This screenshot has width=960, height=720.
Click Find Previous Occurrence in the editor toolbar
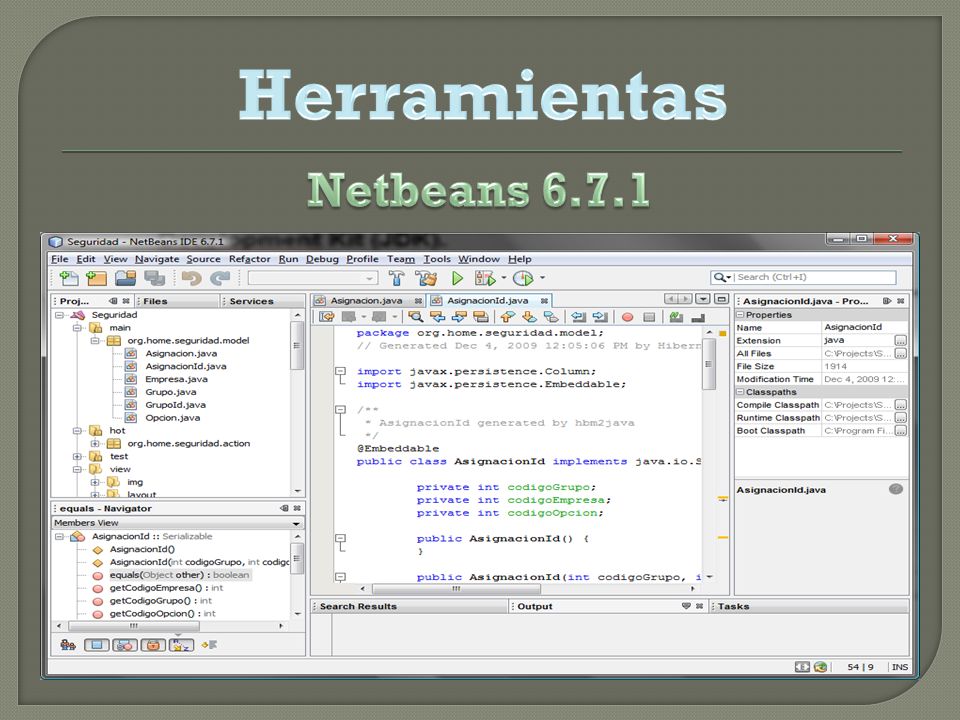click(x=437, y=317)
